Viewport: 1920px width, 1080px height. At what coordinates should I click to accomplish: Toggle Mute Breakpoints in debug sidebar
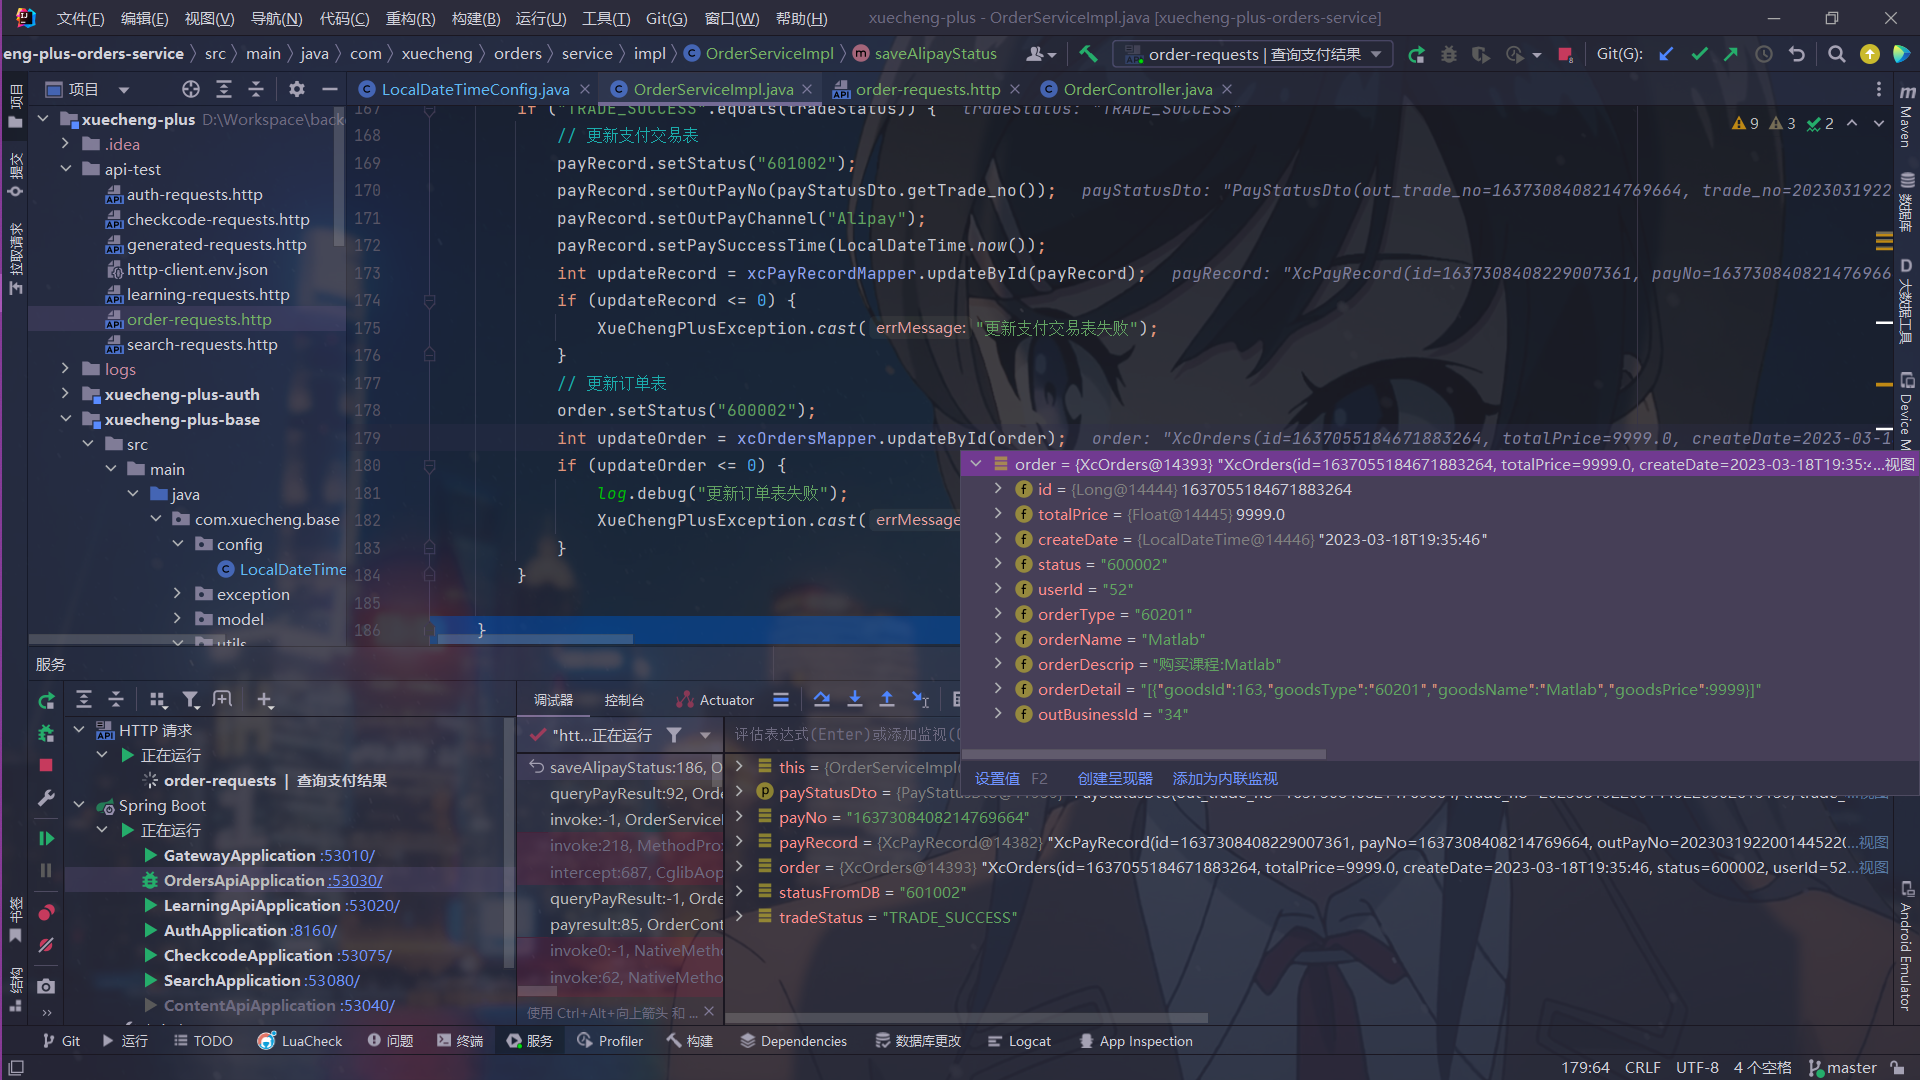click(46, 944)
